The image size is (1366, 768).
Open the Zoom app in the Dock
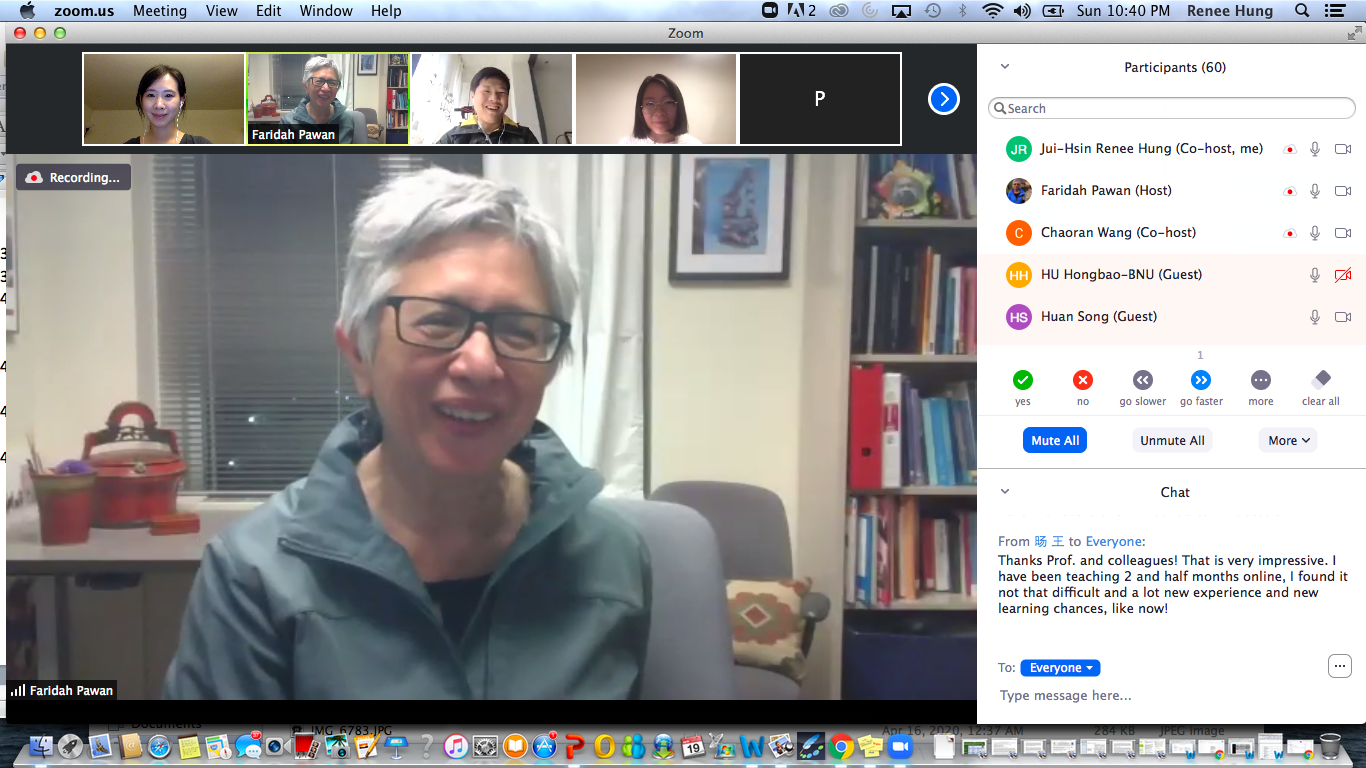900,746
